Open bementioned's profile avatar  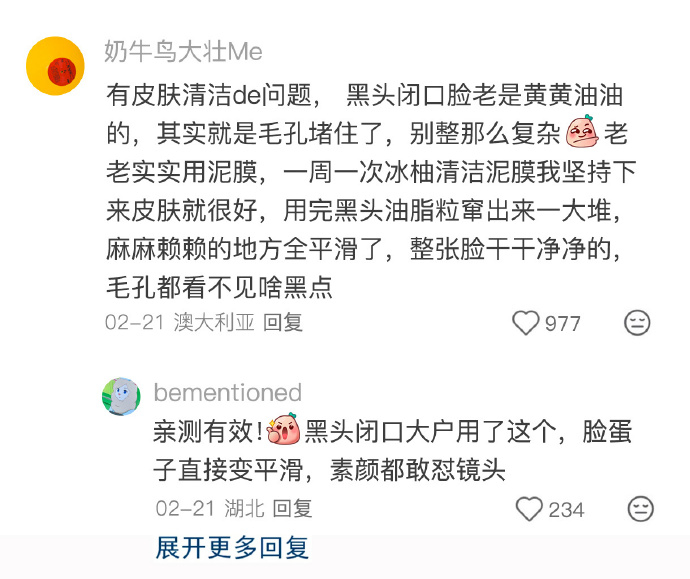coord(121,396)
